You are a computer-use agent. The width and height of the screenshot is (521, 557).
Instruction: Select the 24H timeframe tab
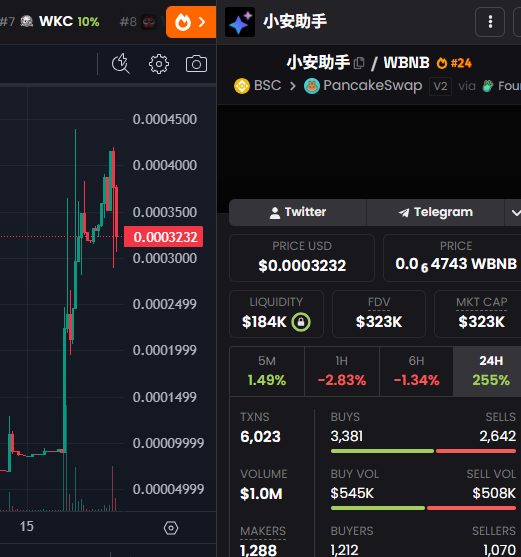pos(487,371)
